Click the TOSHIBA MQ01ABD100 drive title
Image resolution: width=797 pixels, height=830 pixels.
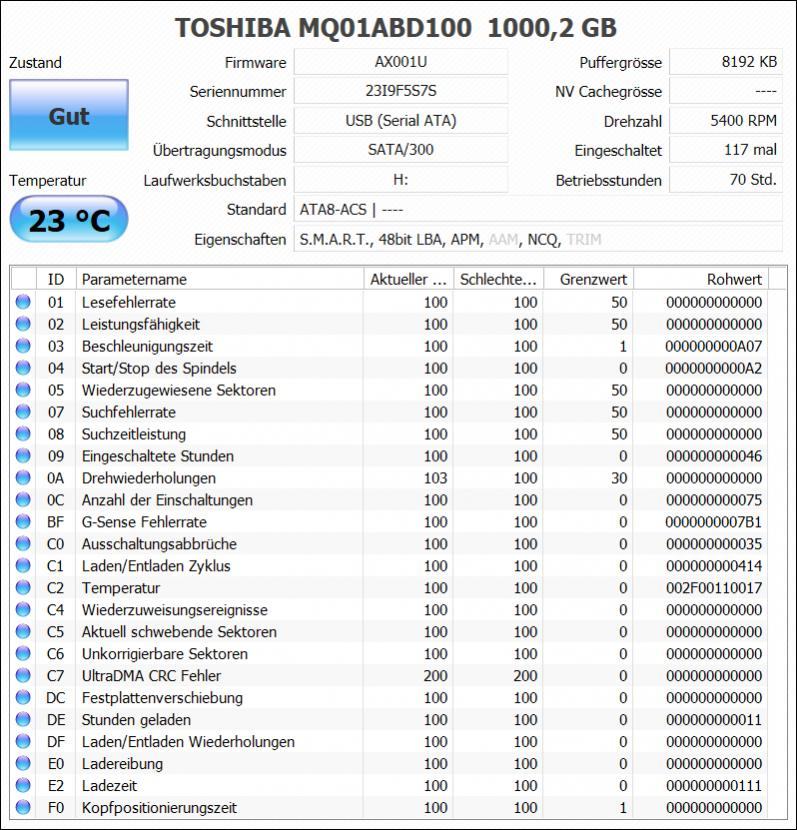(396, 28)
